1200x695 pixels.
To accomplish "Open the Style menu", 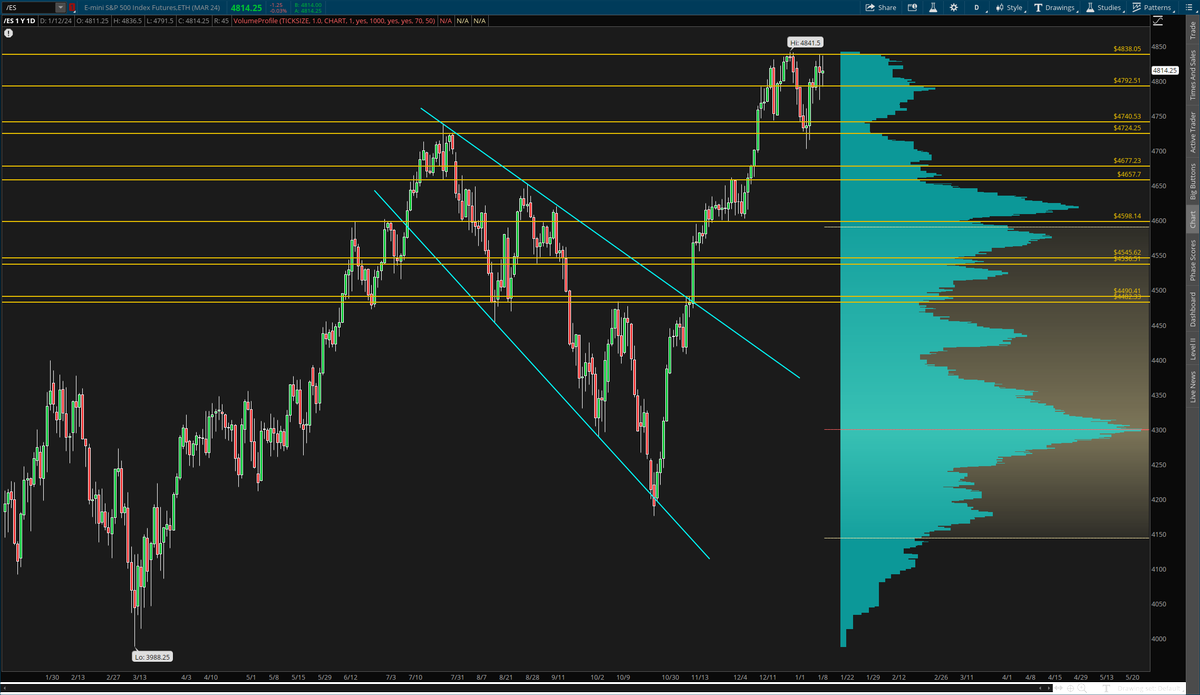I will pyautogui.click(x=1009, y=7).
